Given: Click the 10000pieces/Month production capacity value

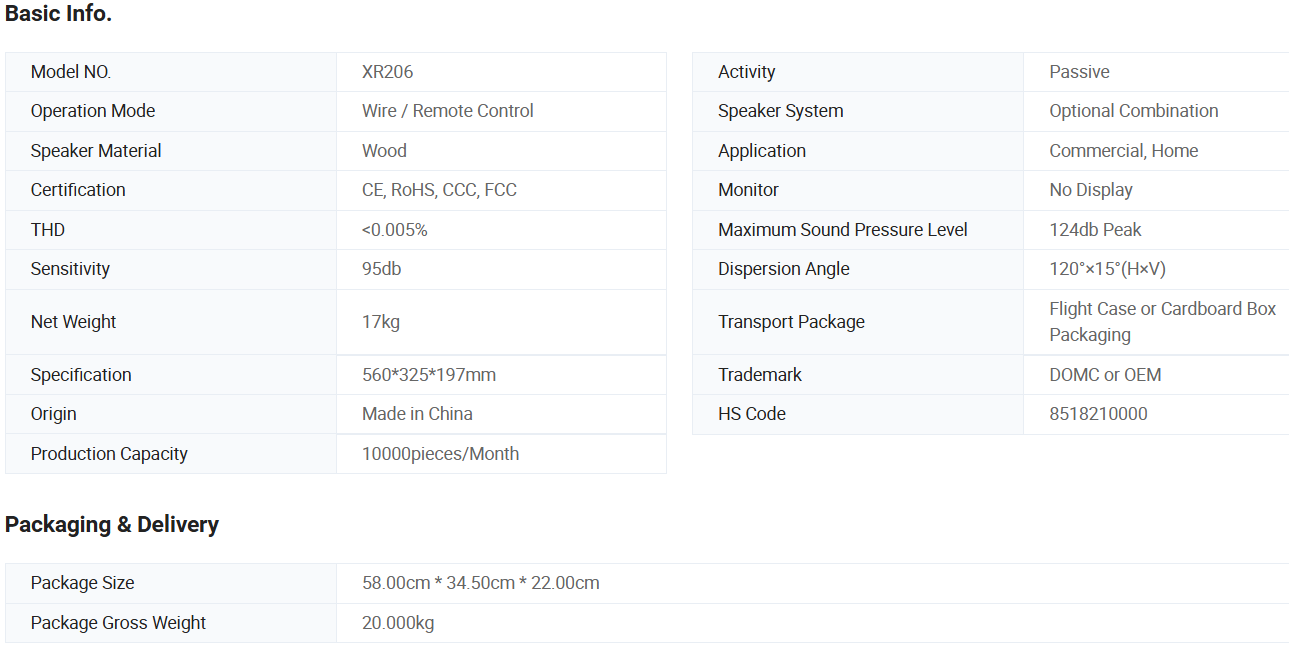Looking at the screenshot, I should pos(440,454).
